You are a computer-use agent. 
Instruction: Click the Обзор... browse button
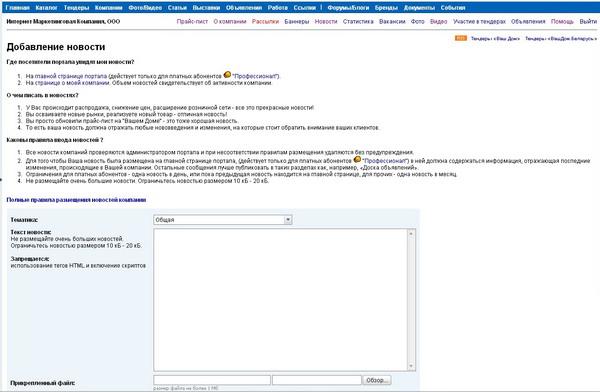[377, 380]
